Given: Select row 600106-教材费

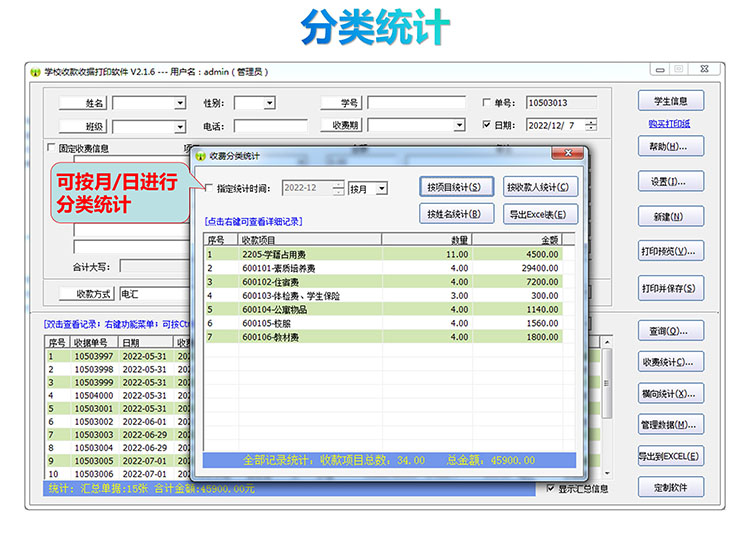Looking at the screenshot, I should [384, 337].
